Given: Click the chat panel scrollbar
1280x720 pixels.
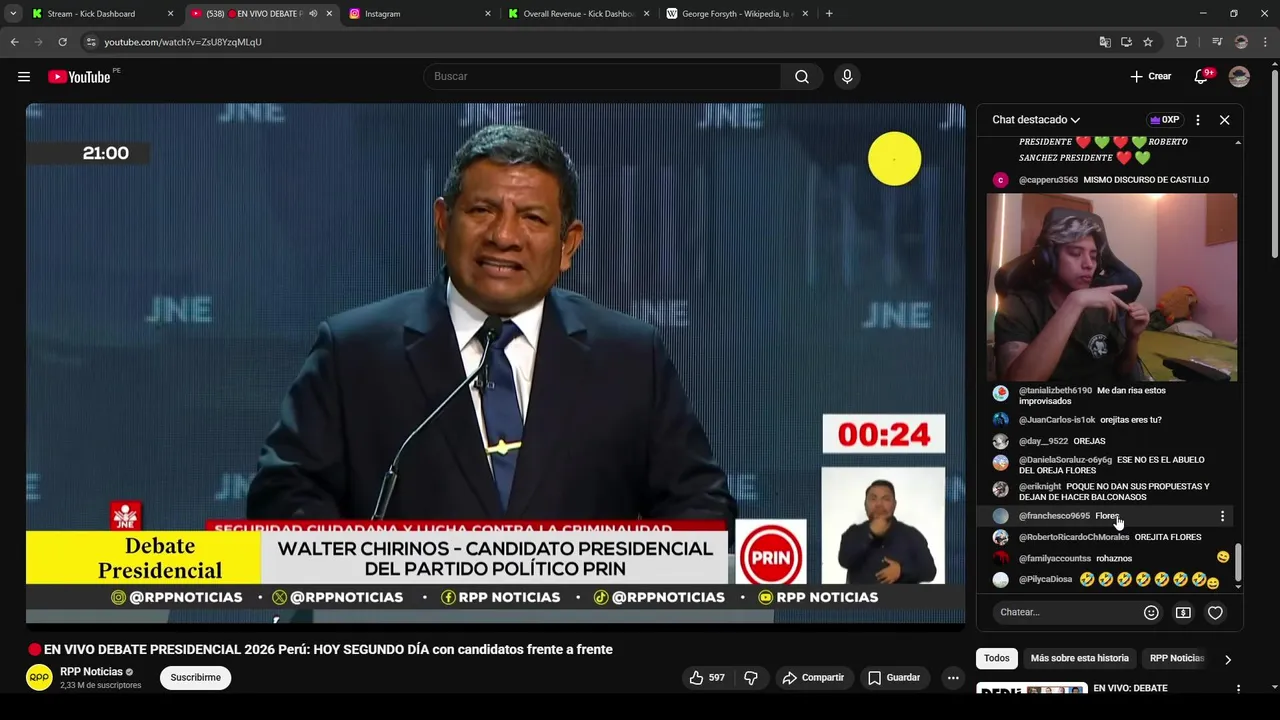Looking at the screenshot, I should pyautogui.click(x=1238, y=561).
